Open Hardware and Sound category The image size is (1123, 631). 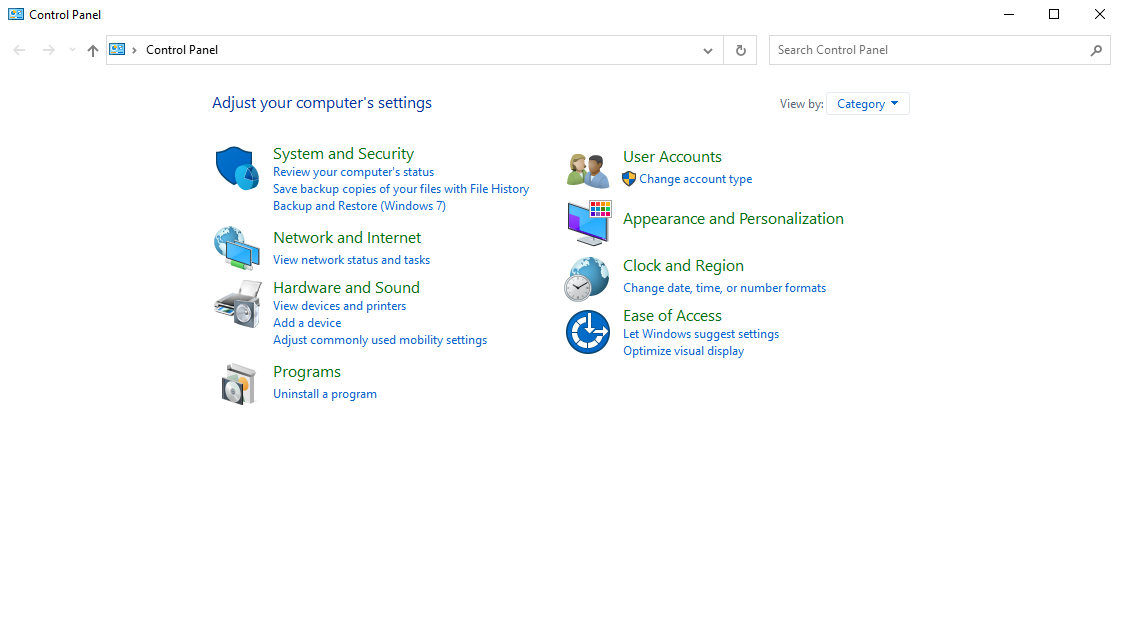coord(346,287)
